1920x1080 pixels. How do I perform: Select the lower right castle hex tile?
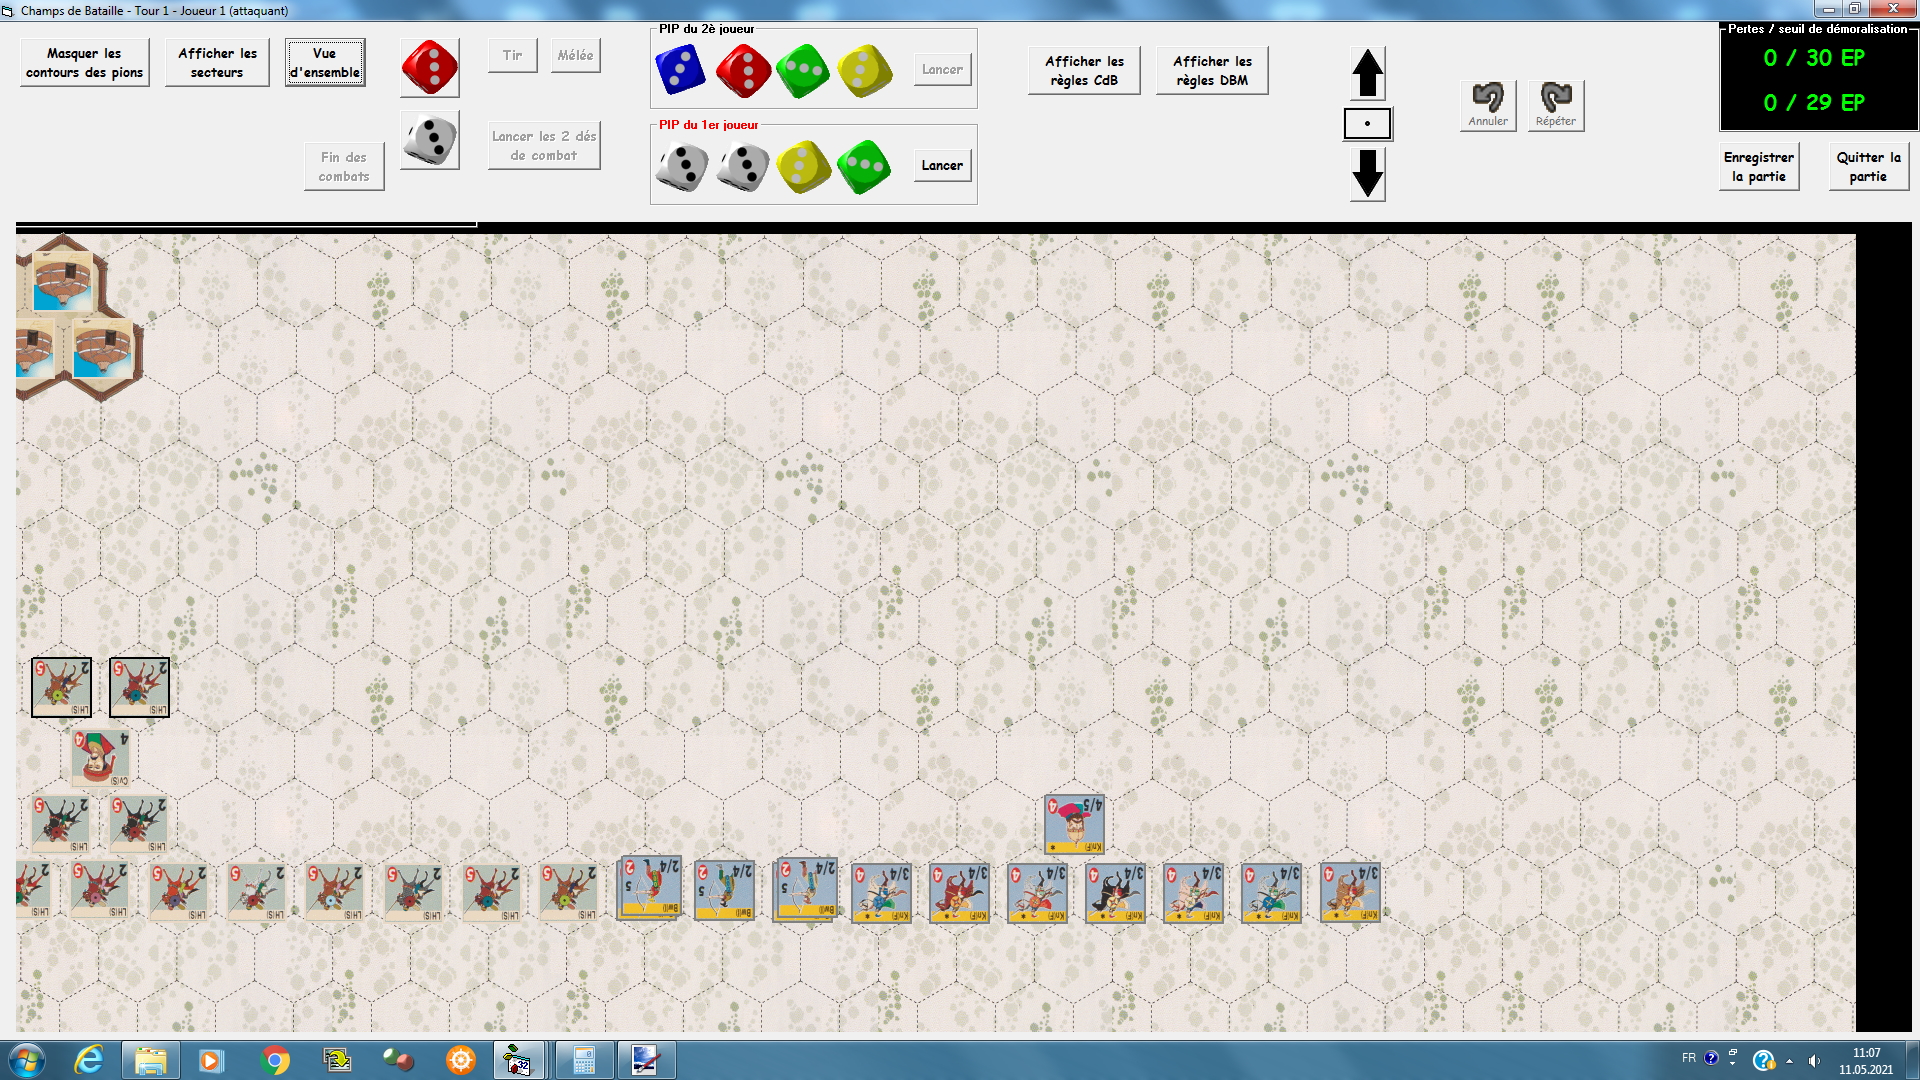click(x=103, y=349)
